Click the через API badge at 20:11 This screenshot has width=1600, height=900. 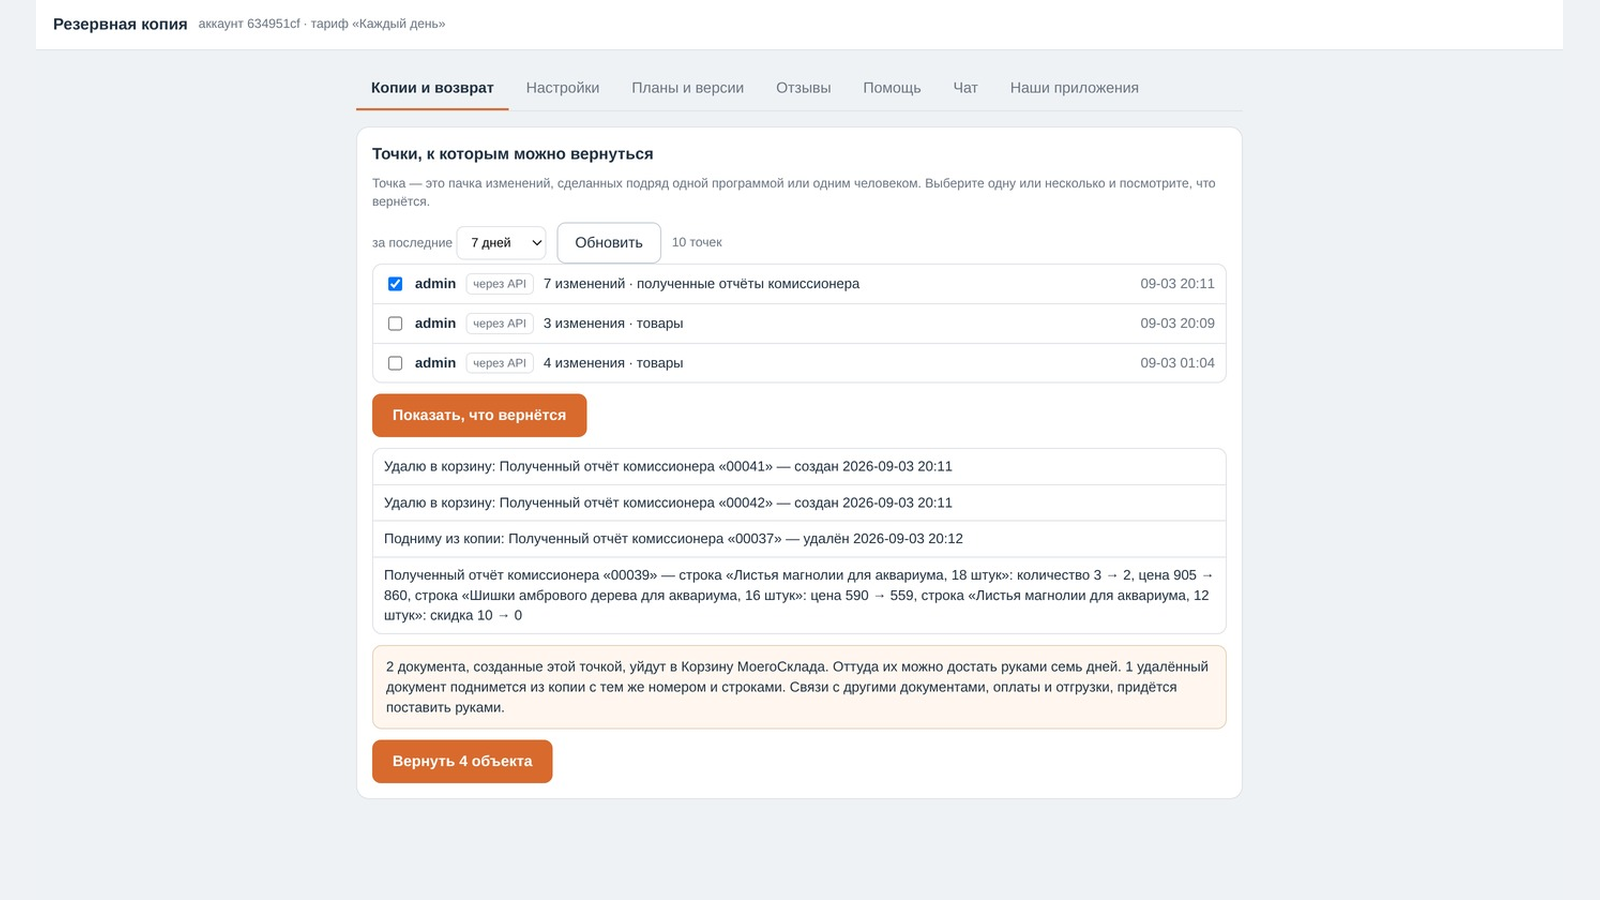[500, 284]
